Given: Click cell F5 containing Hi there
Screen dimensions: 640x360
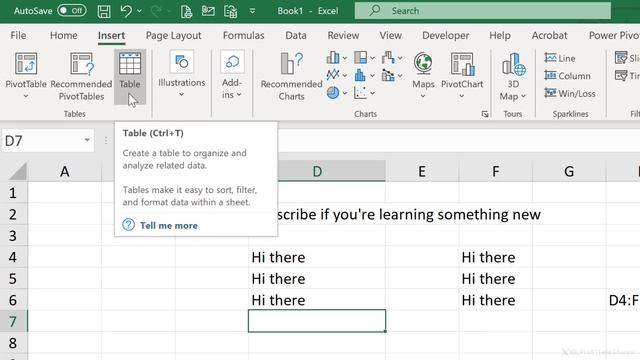Looking at the screenshot, I should coord(496,279).
